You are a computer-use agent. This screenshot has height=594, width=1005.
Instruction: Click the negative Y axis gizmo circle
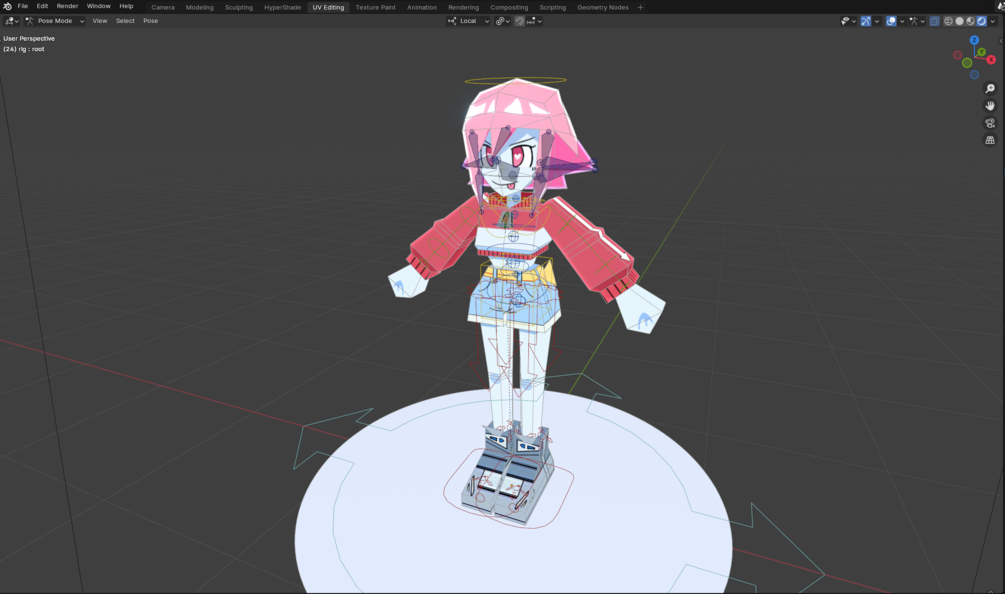pos(967,63)
